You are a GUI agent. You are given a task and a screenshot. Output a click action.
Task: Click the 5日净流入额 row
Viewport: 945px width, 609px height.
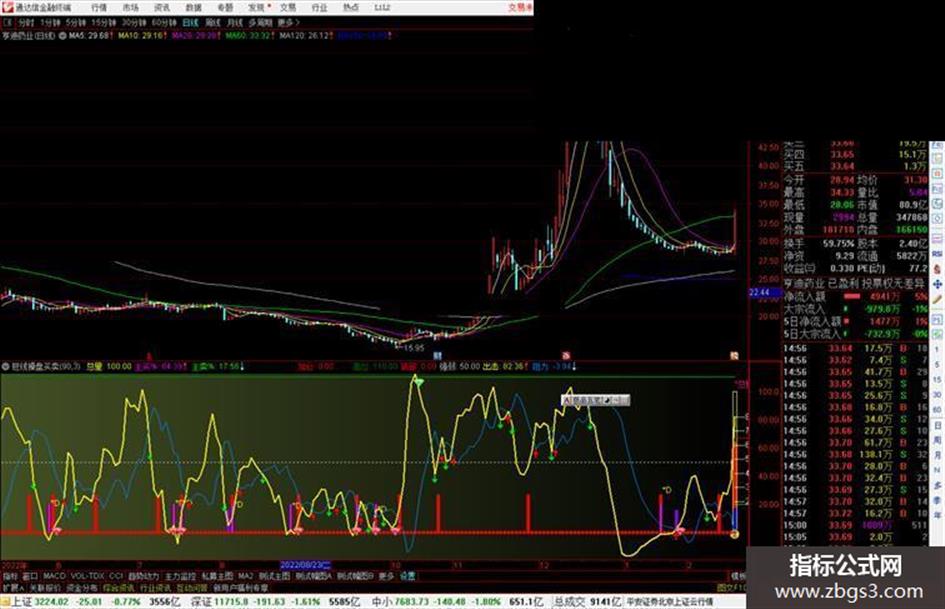coord(855,321)
